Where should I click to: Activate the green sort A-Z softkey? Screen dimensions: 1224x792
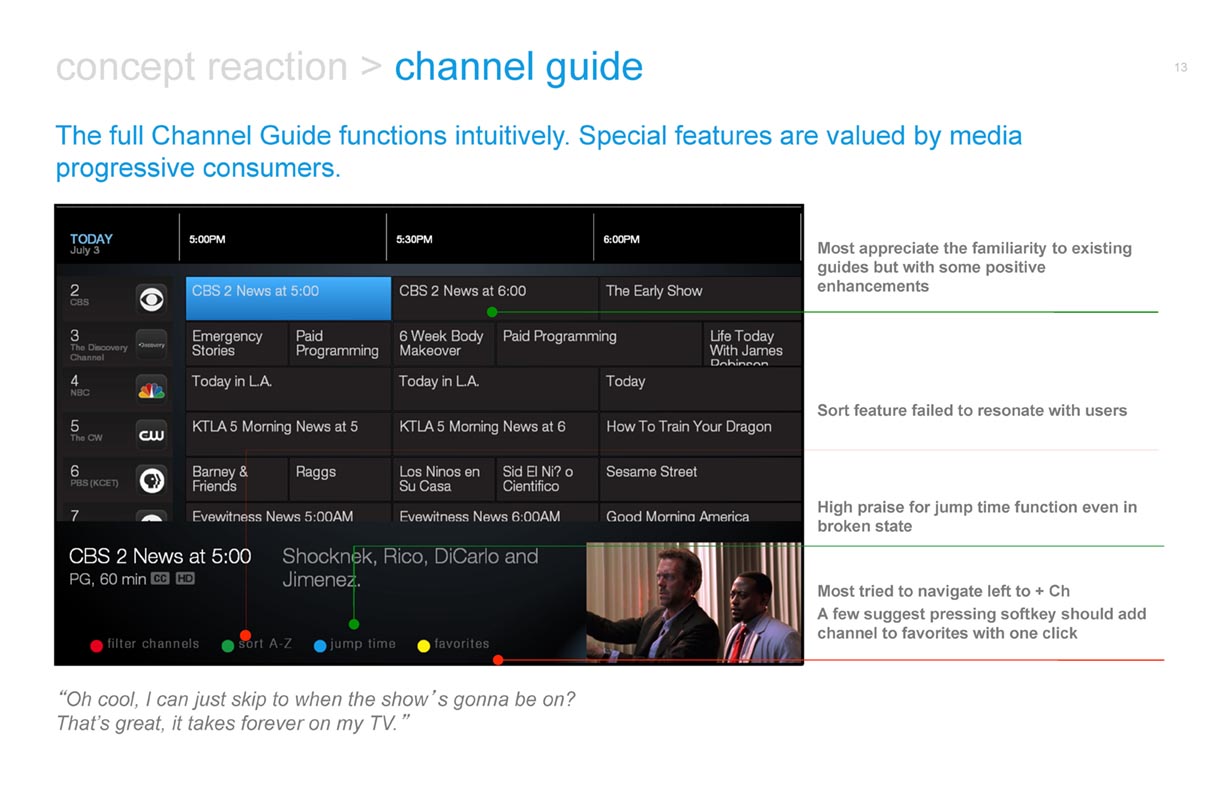(257, 645)
